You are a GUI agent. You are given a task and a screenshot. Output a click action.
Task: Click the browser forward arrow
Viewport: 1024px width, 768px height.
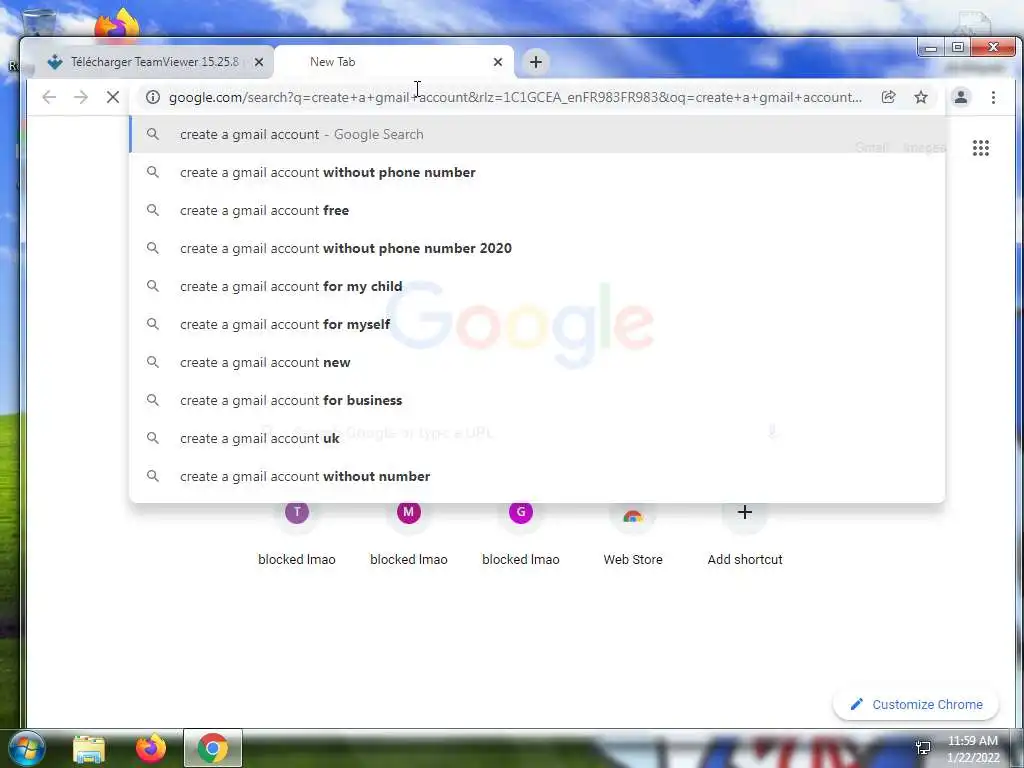pyautogui.click(x=81, y=97)
